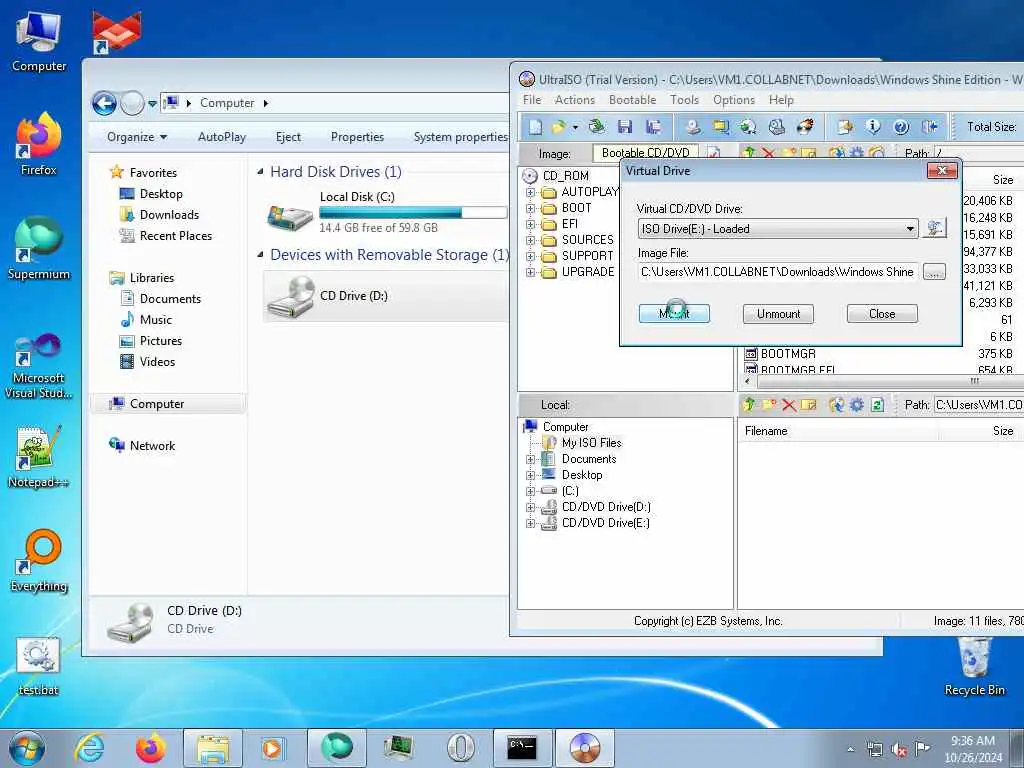Viewport: 1024px width, 768px height.
Task: Click the volume icon in system tray
Action: 899,750
